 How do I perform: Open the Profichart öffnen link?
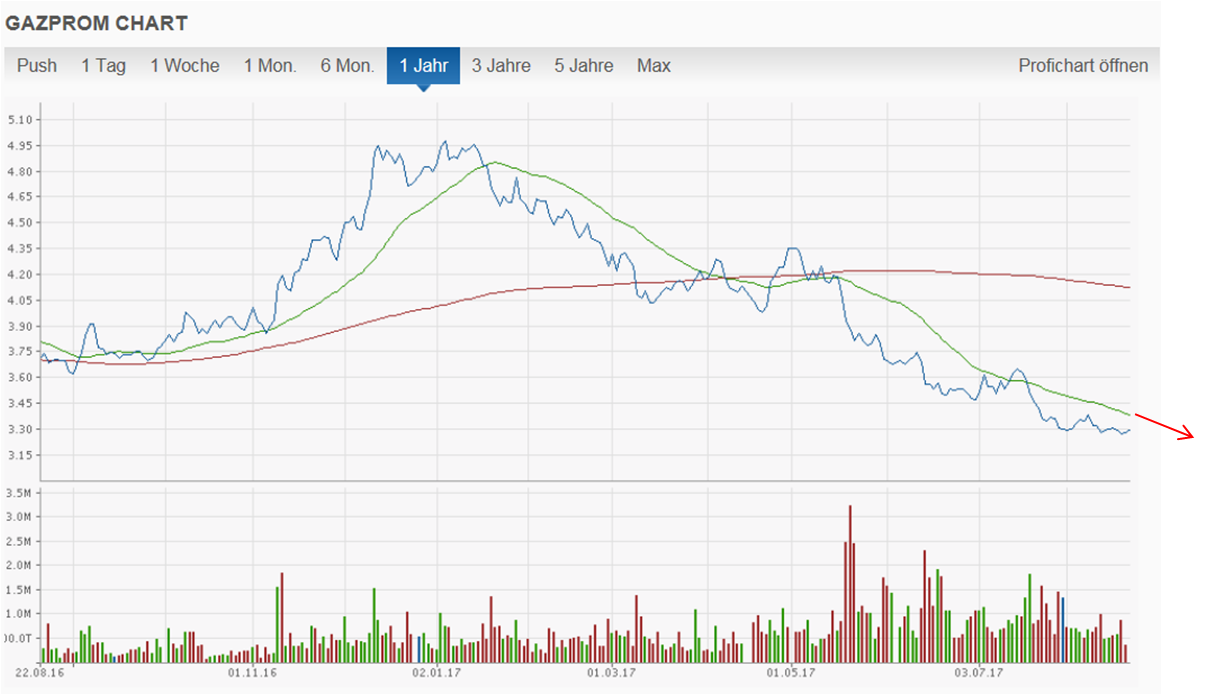tap(1083, 66)
